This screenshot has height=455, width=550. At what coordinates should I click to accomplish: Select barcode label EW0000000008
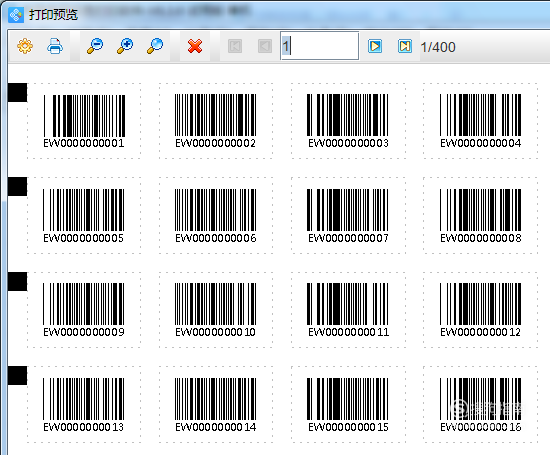pyautogui.click(x=481, y=215)
